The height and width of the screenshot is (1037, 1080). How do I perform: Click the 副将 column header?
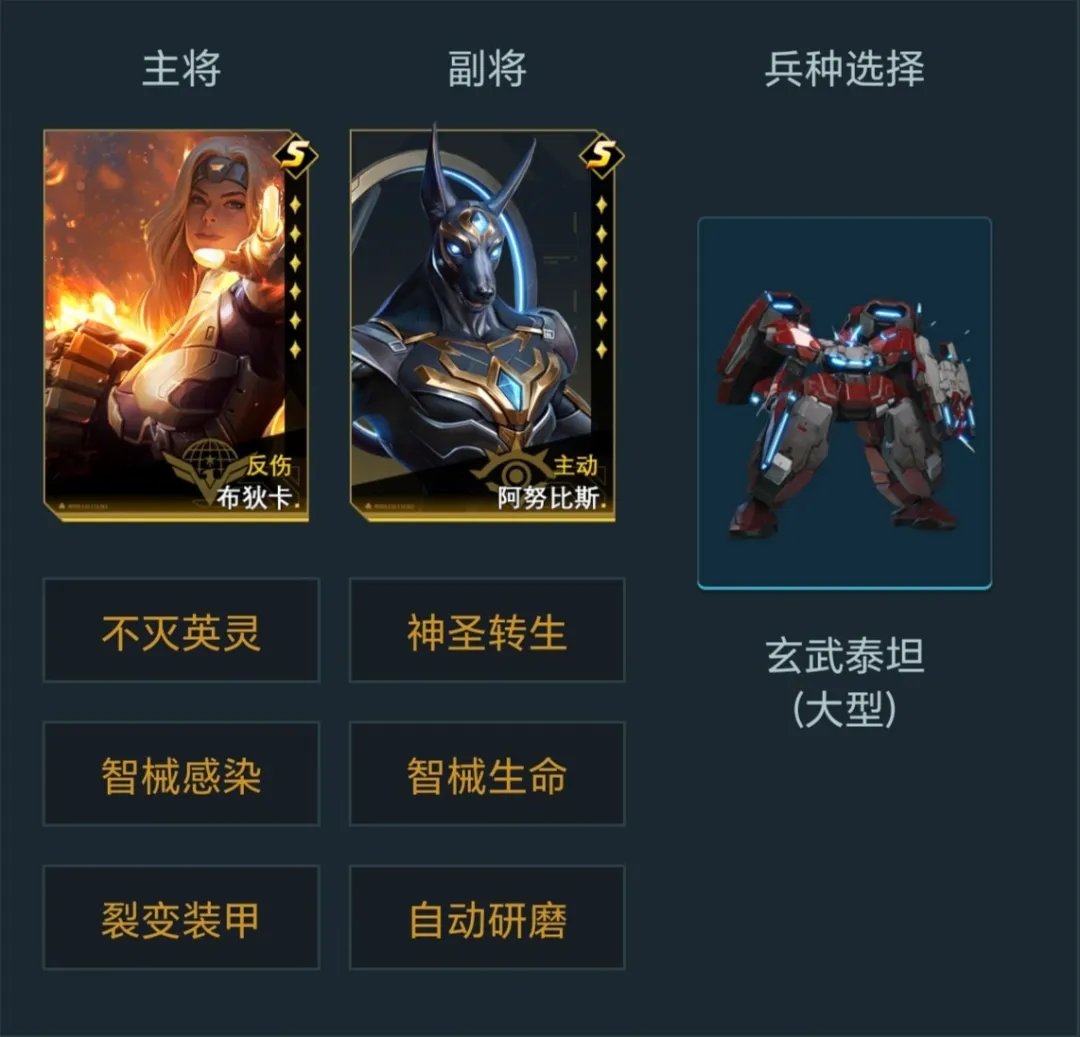(x=487, y=69)
